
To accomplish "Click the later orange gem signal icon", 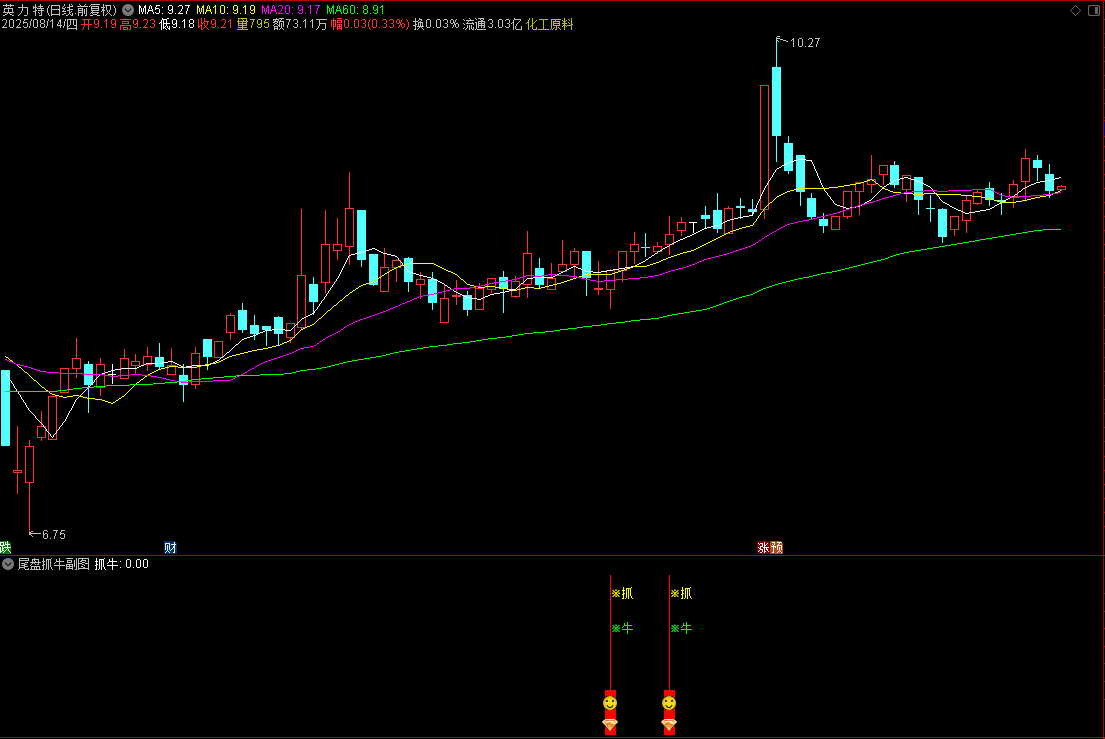I will (x=669, y=724).
